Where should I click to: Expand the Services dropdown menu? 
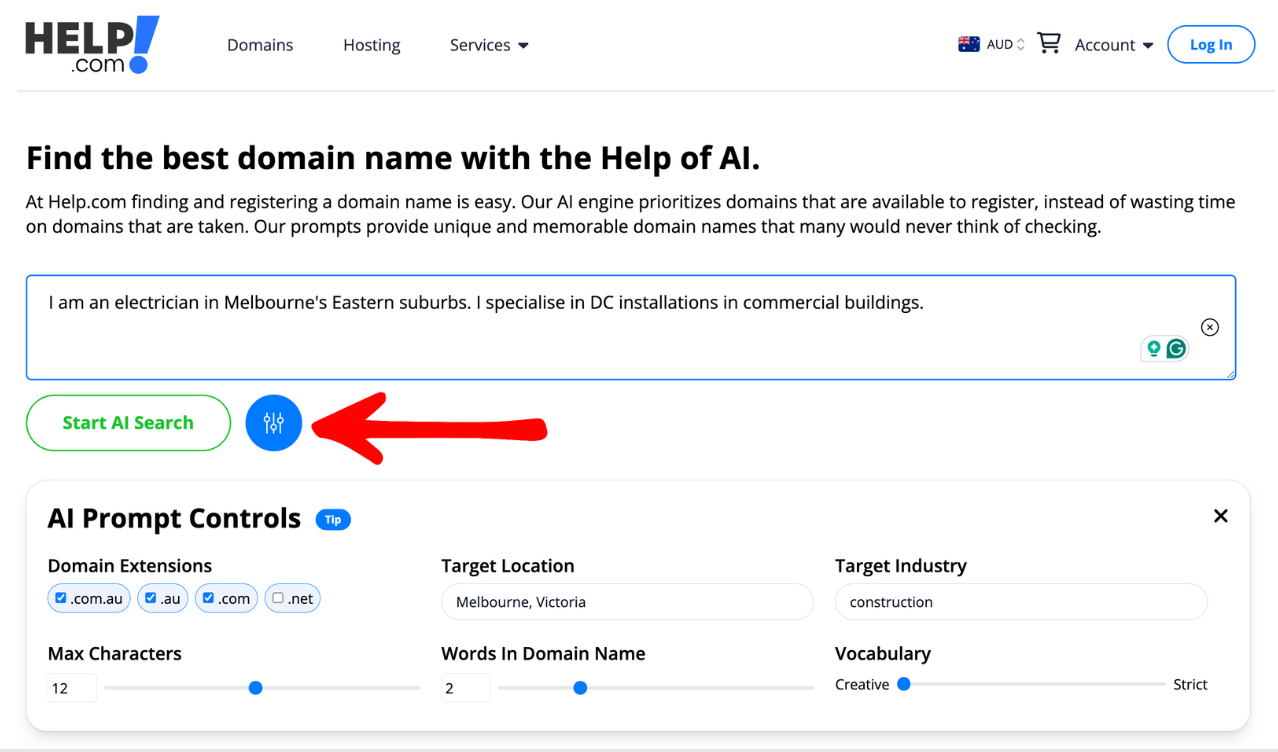pyautogui.click(x=489, y=45)
